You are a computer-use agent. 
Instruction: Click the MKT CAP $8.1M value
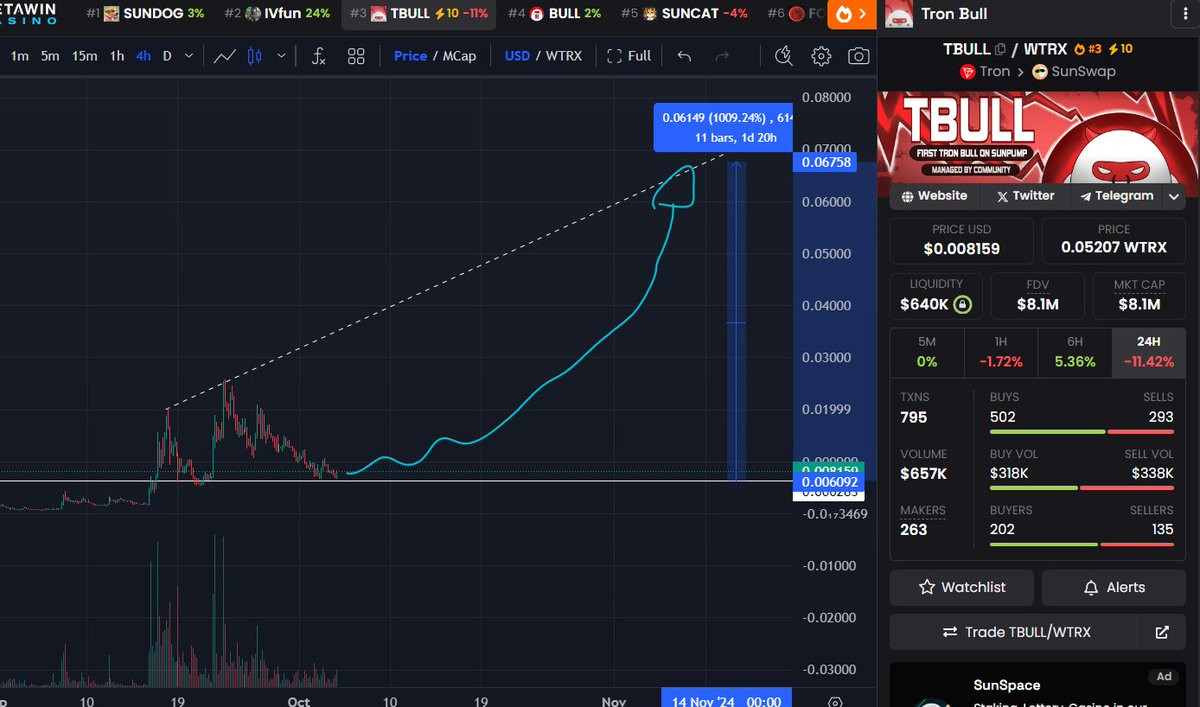coord(1139,304)
